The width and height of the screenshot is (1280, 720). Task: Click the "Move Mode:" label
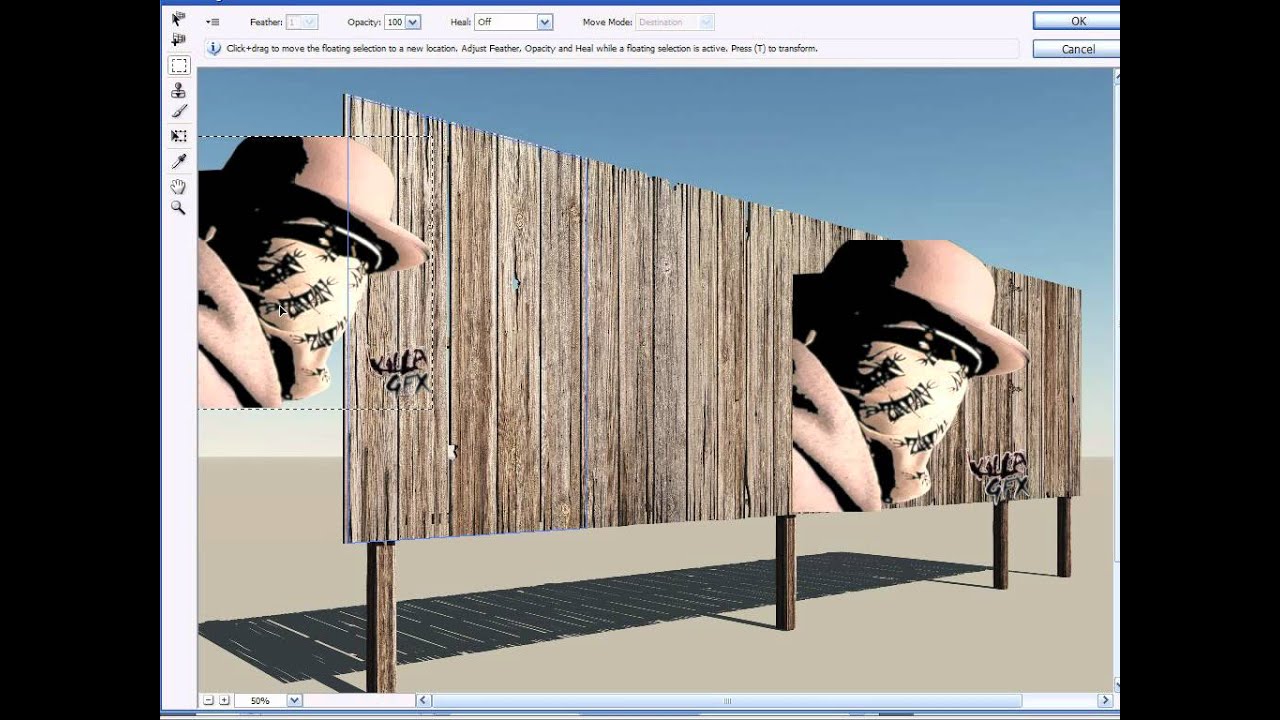(608, 22)
